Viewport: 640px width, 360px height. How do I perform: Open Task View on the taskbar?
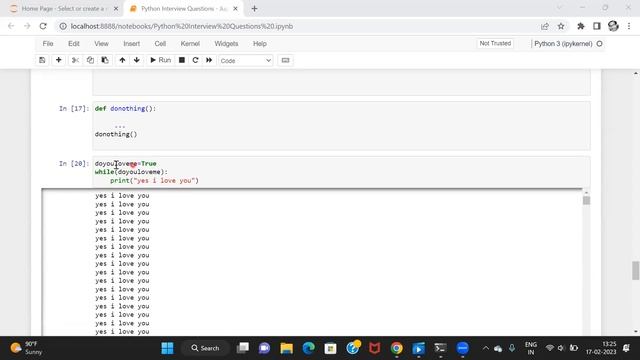243,348
